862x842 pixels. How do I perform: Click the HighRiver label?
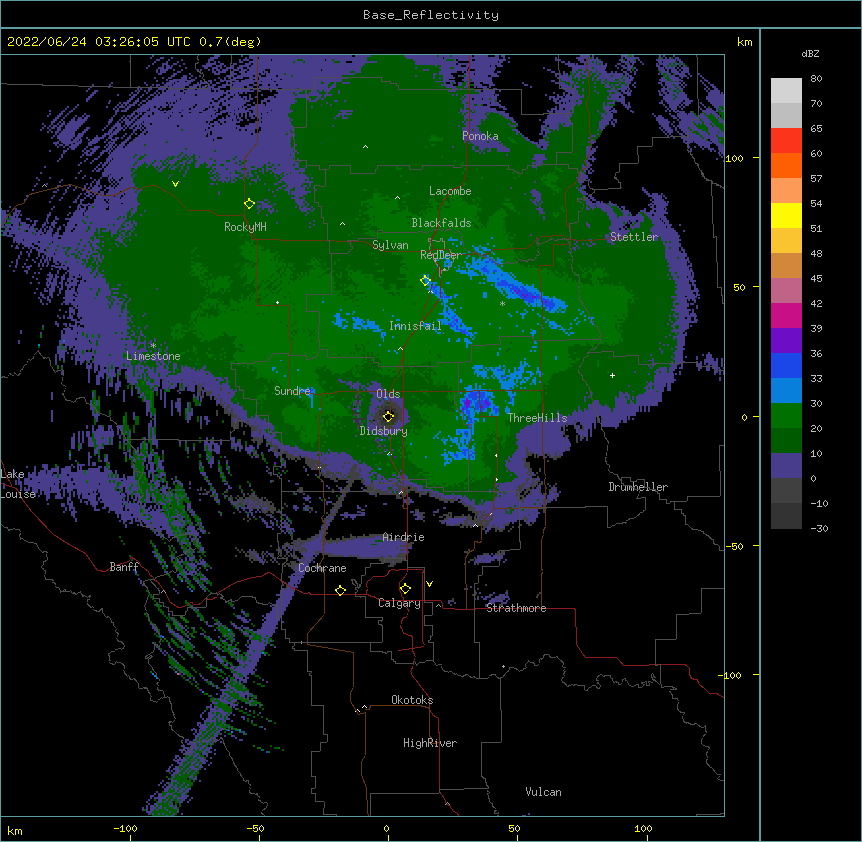point(430,743)
